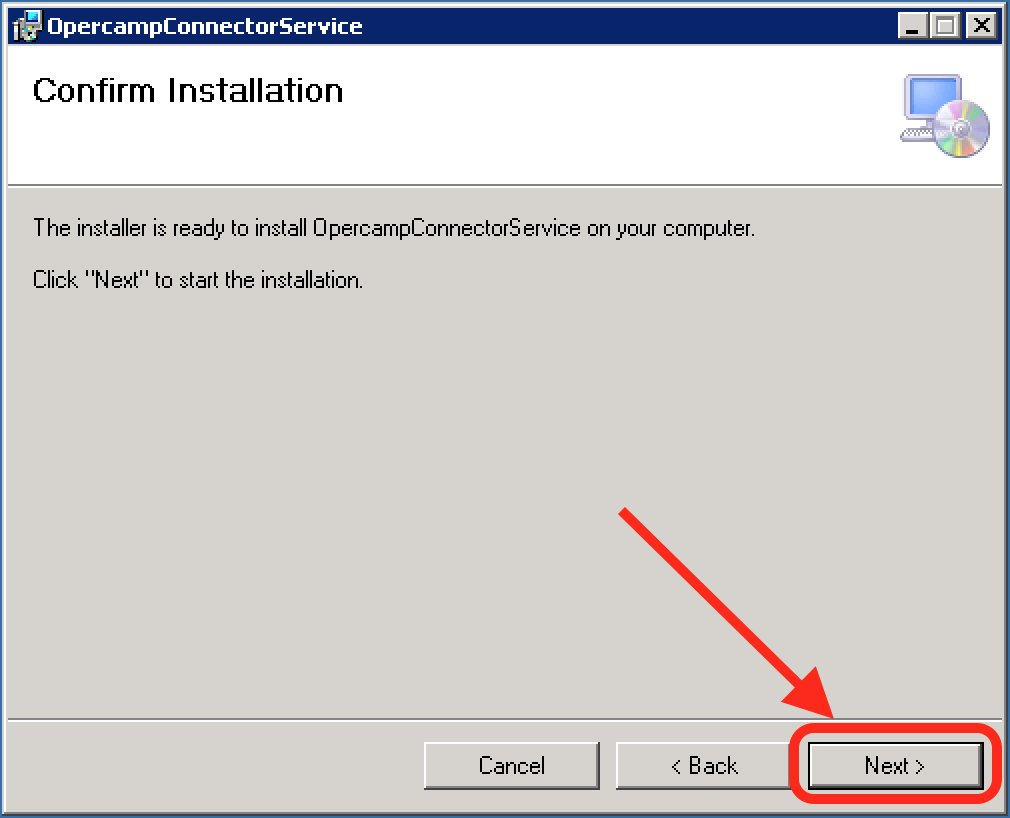The width and height of the screenshot is (1010, 818).
Task: Minimize the installer window
Action: coord(912,26)
